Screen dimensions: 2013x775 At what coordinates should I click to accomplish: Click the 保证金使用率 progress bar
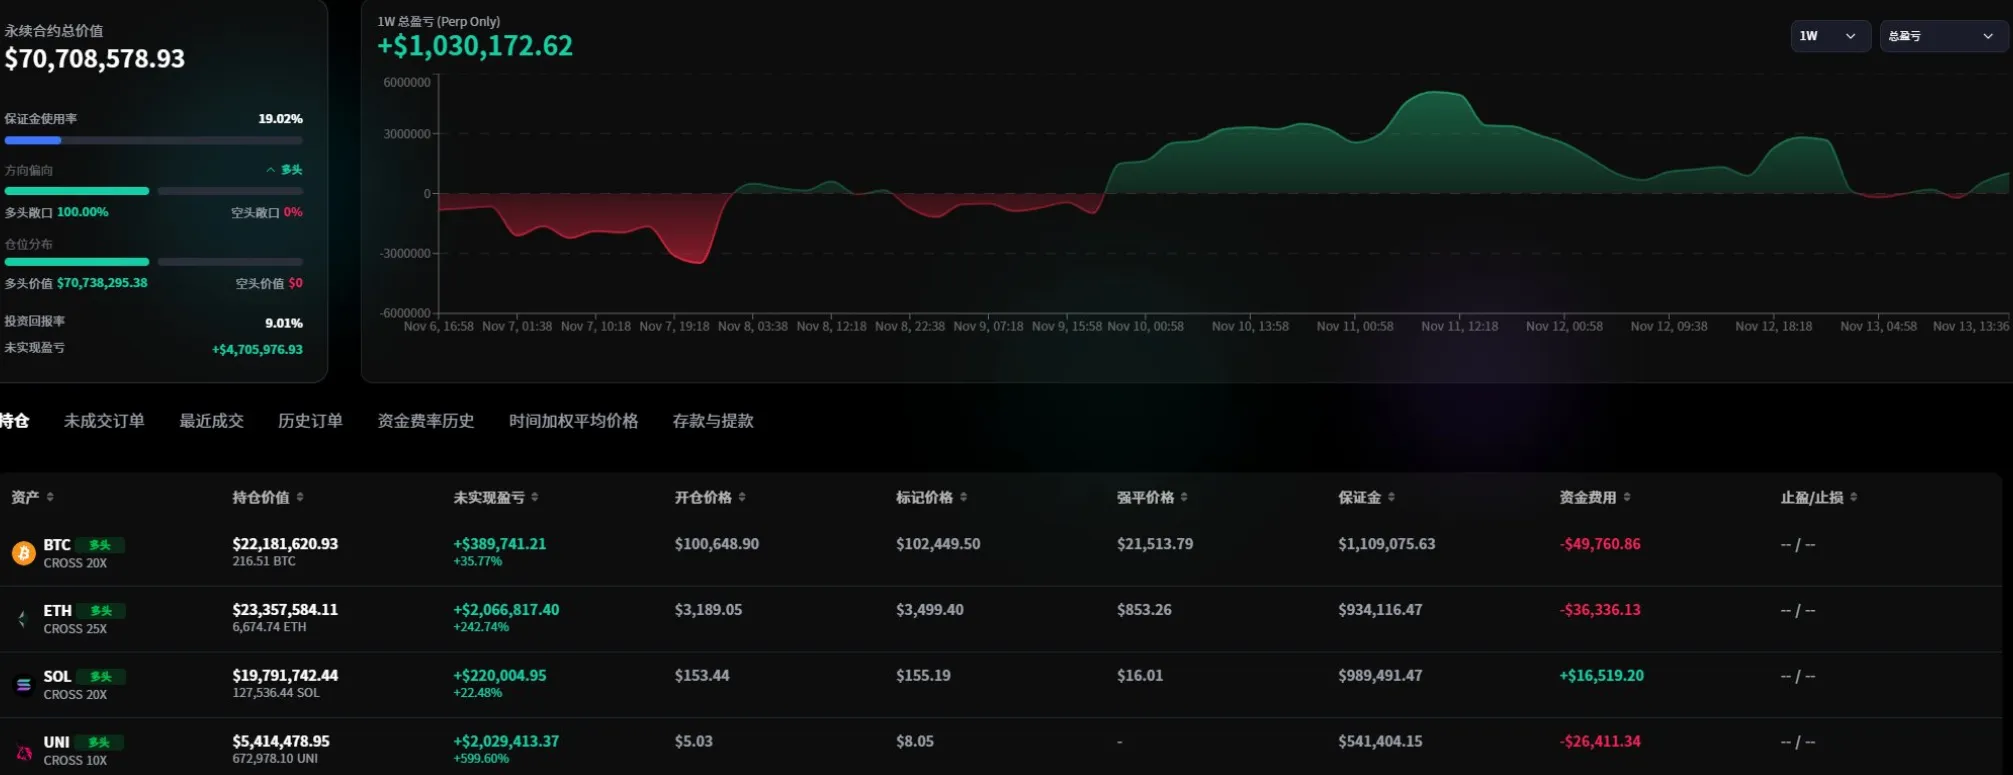pyautogui.click(x=153, y=141)
